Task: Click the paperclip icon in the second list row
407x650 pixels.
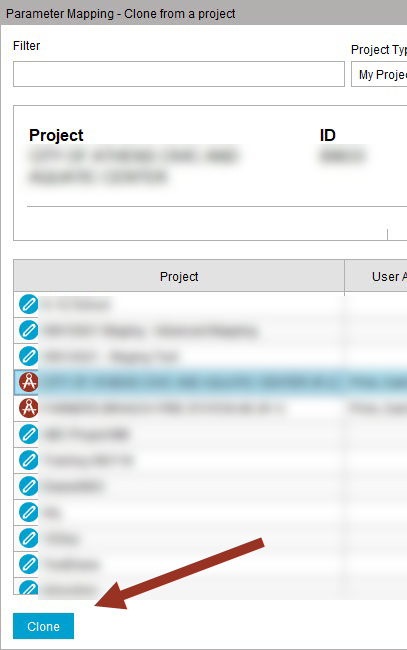Action: (x=29, y=330)
